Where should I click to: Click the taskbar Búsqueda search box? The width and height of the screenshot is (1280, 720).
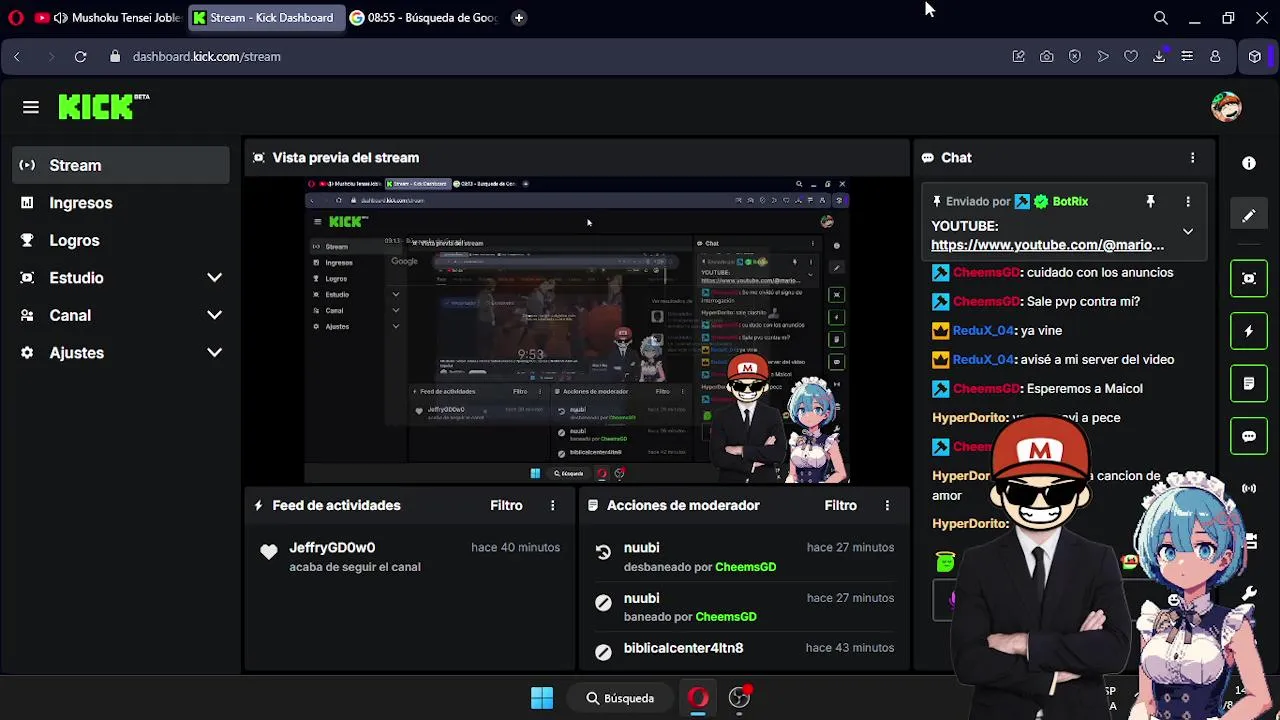(621, 698)
